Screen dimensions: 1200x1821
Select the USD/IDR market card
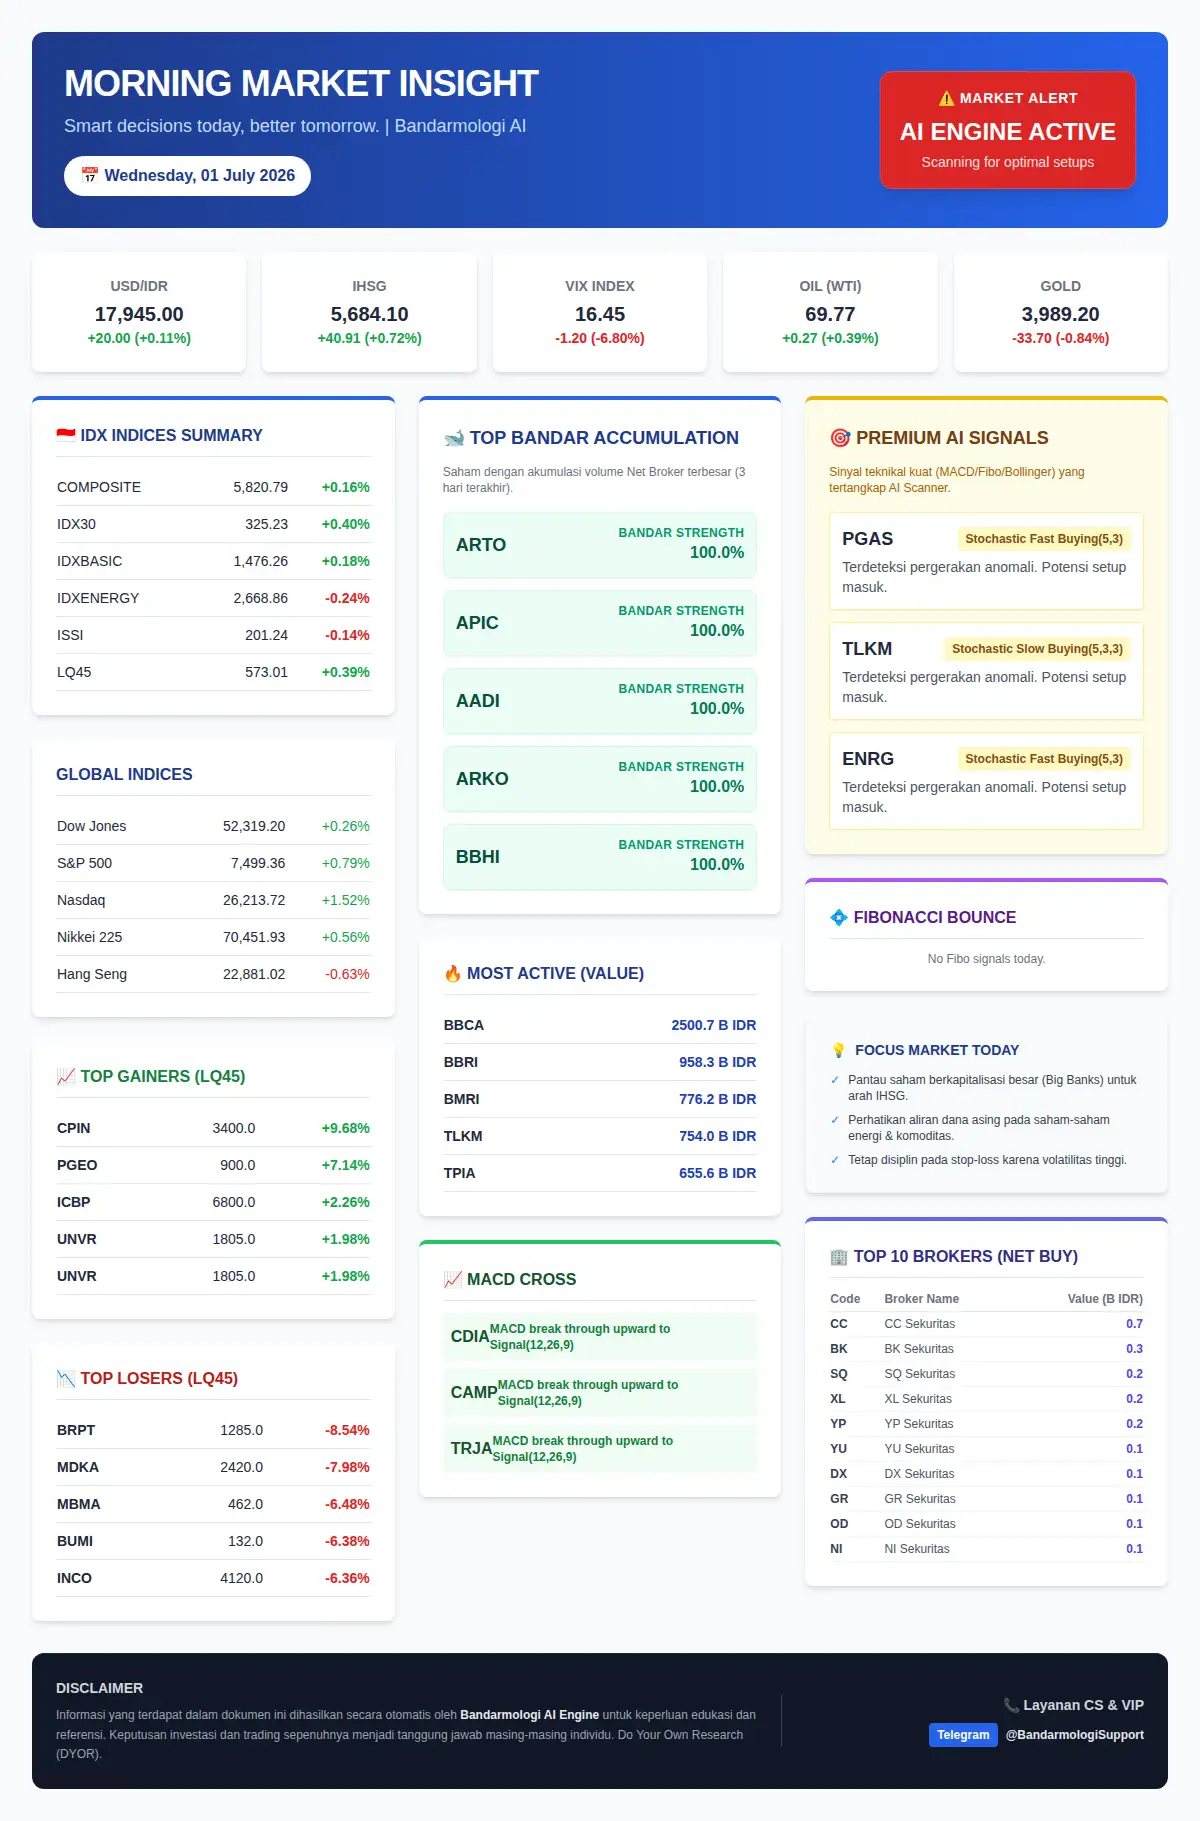(x=139, y=312)
